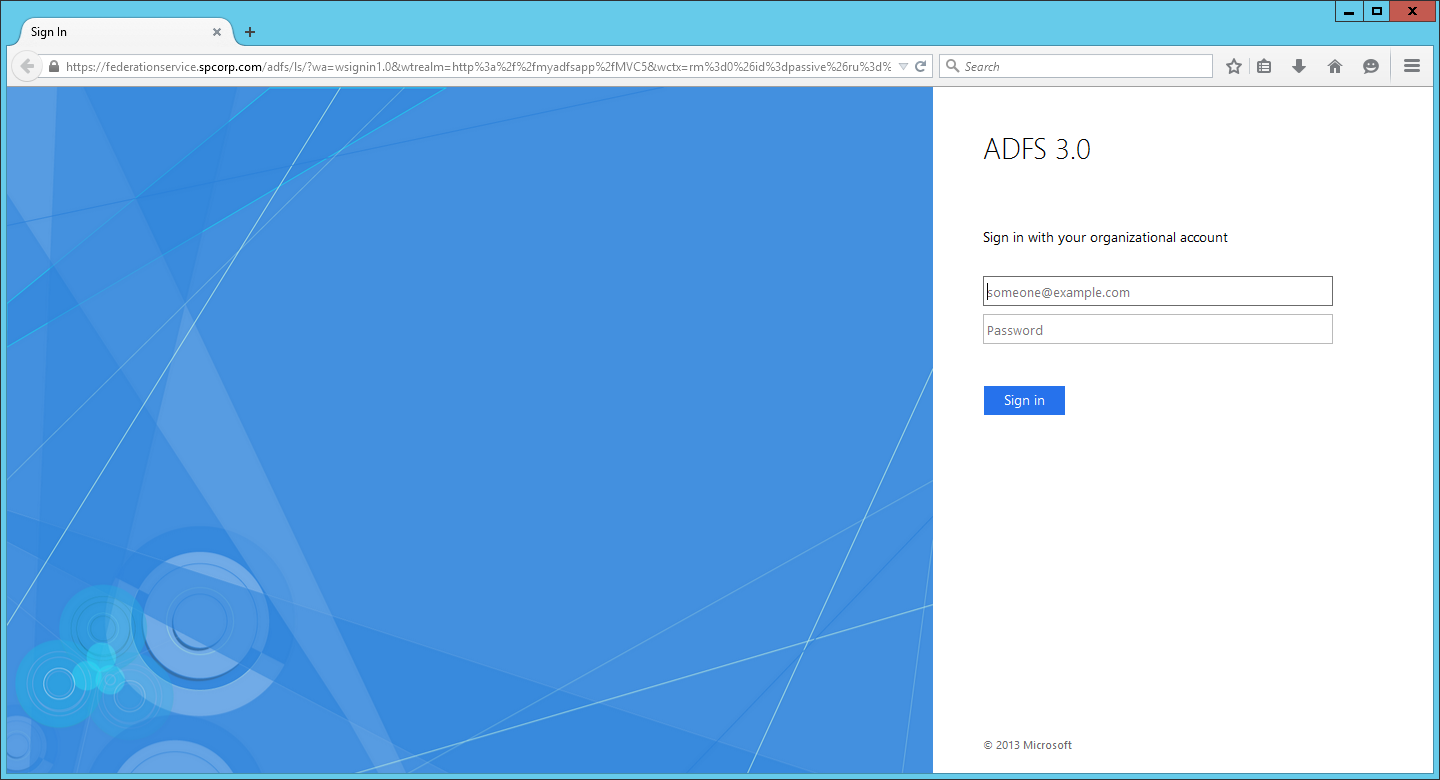Open a new browser tab
This screenshot has height=780, width=1440.
(249, 31)
